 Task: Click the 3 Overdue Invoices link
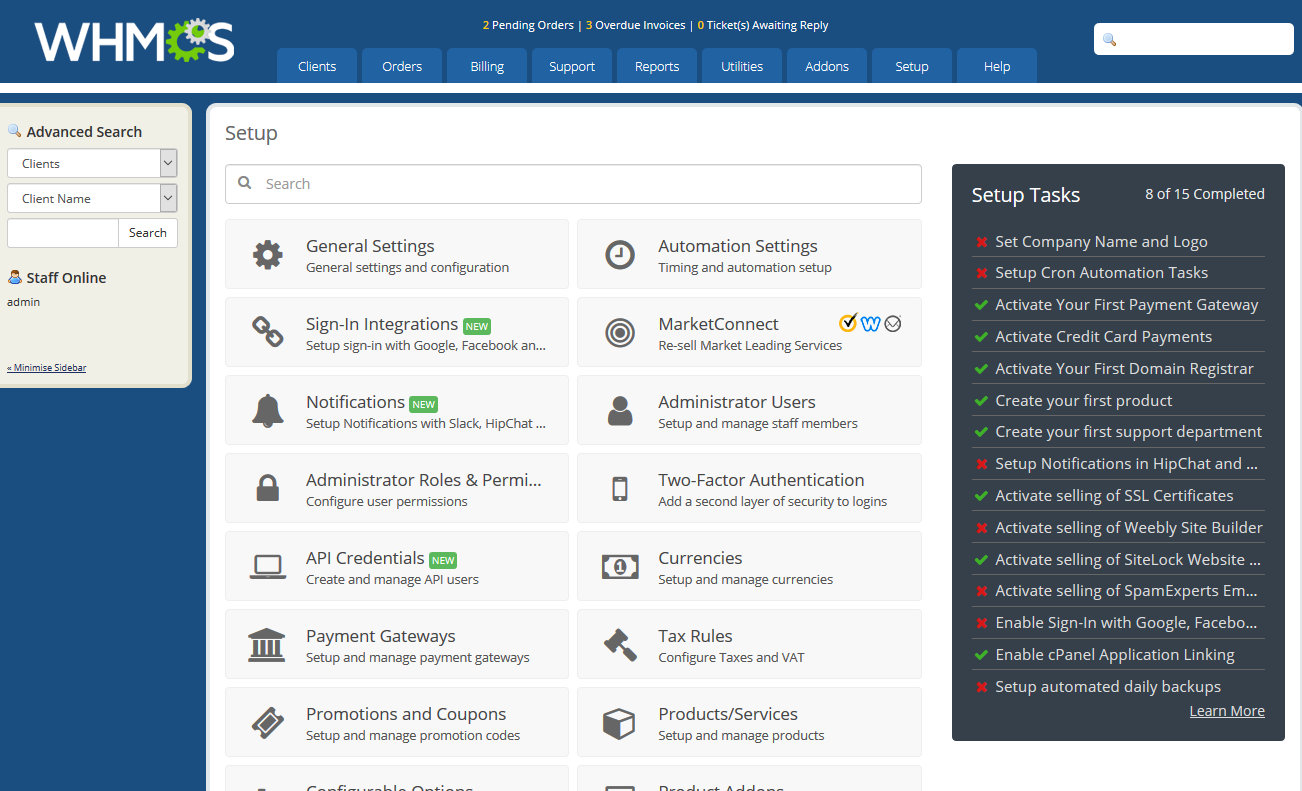636,25
